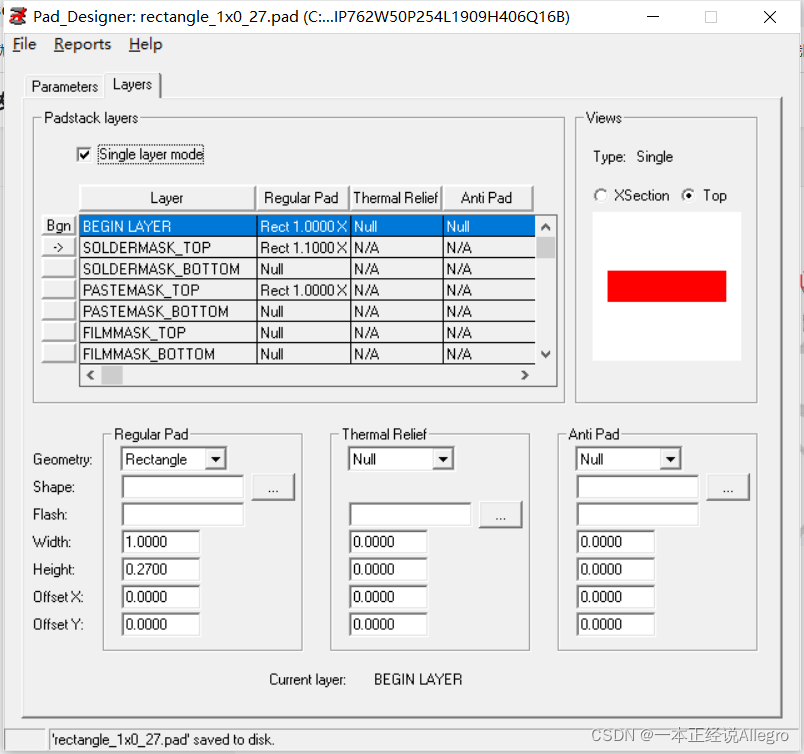
Task: Select the Layers tab
Action: tap(132, 84)
